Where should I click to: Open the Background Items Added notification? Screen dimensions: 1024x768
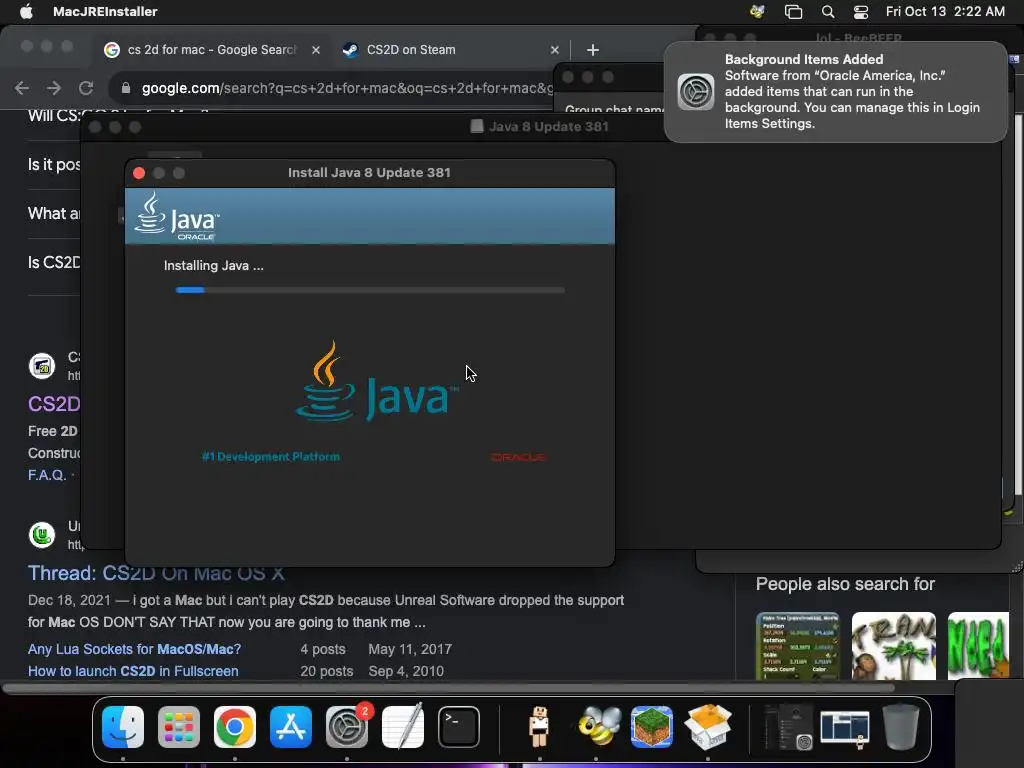[836, 91]
